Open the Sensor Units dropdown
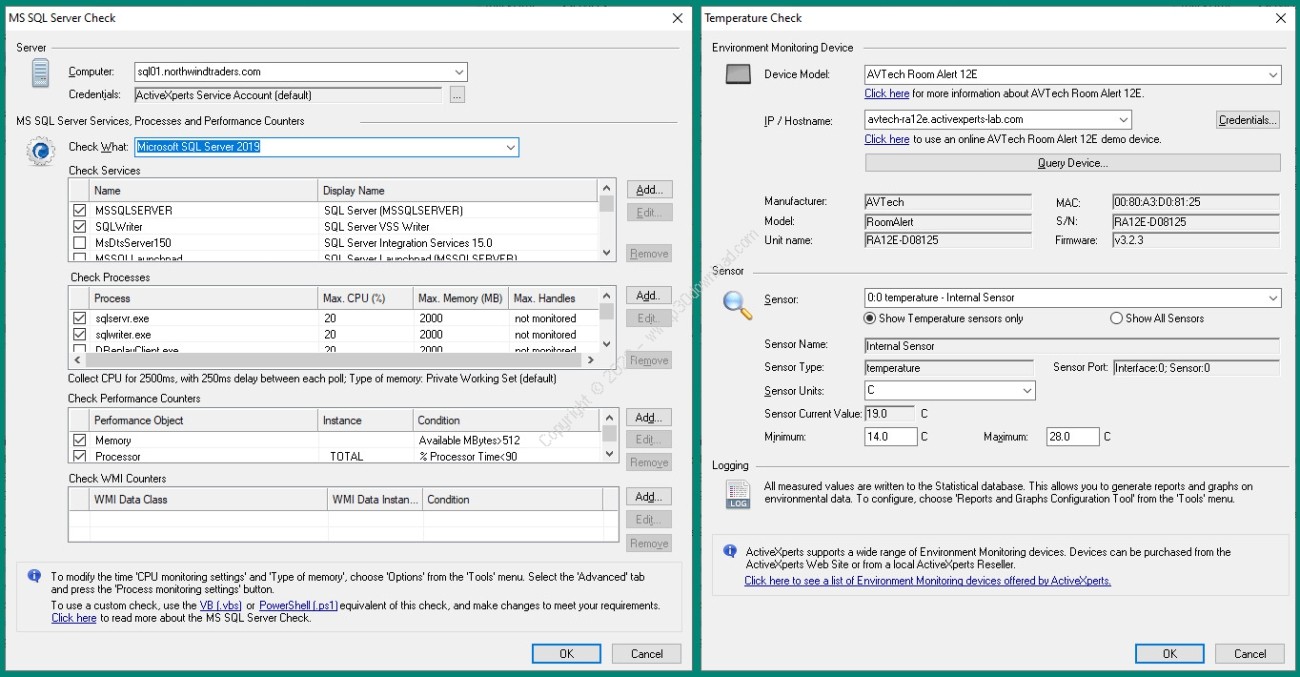 pyautogui.click(x=1027, y=391)
